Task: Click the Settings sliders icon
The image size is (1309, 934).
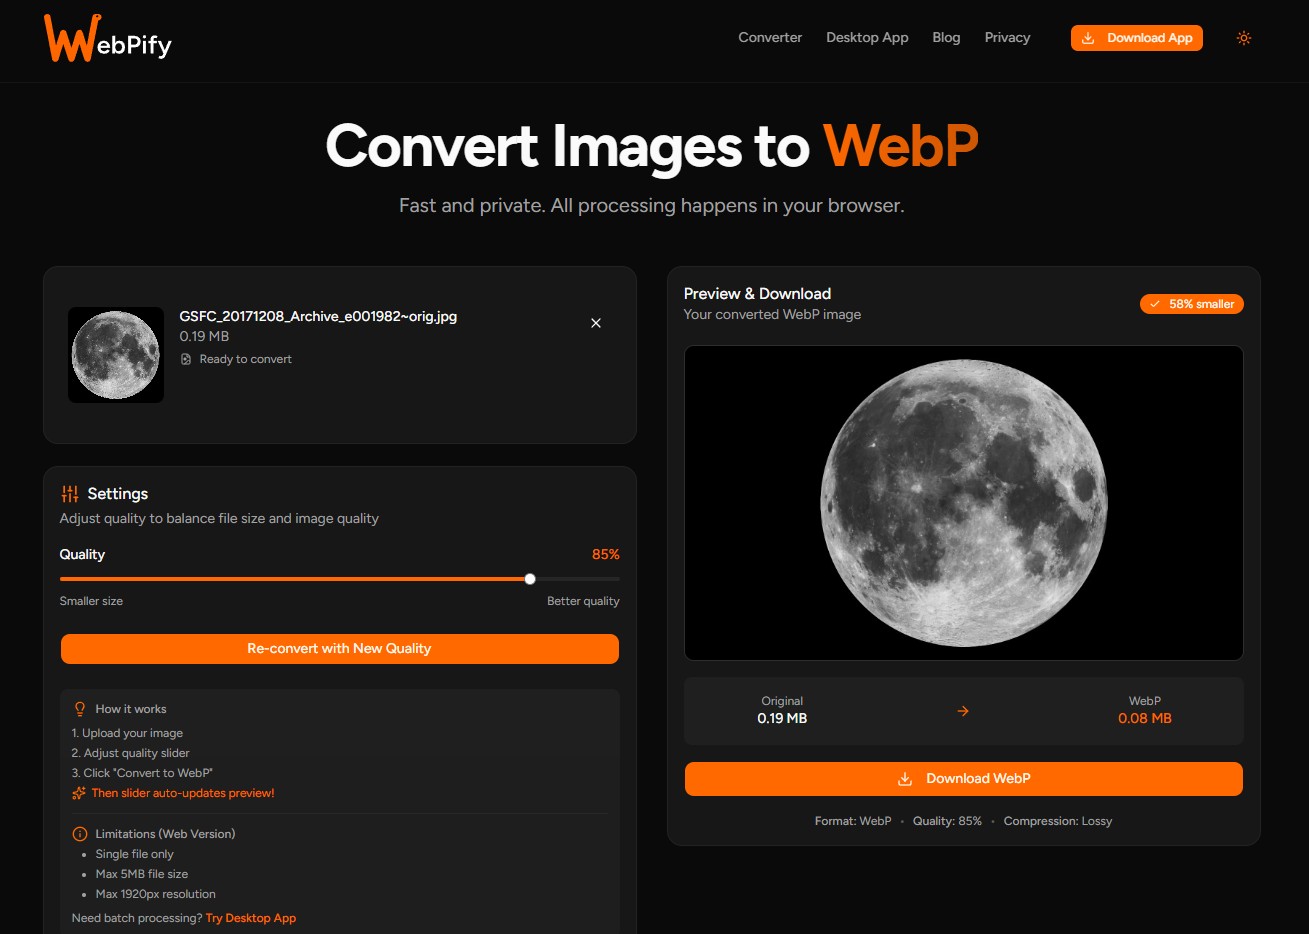Action: point(70,494)
